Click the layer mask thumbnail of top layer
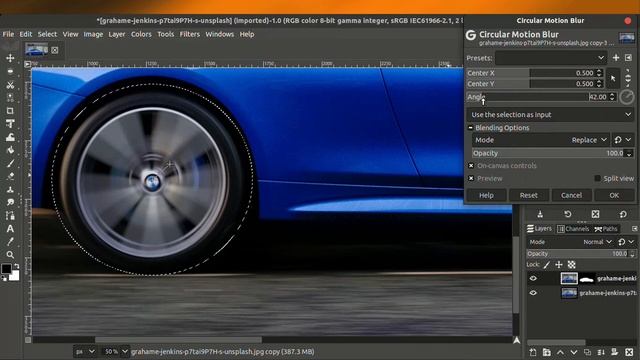Viewport: 640px width, 360px height. click(x=587, y=279)
